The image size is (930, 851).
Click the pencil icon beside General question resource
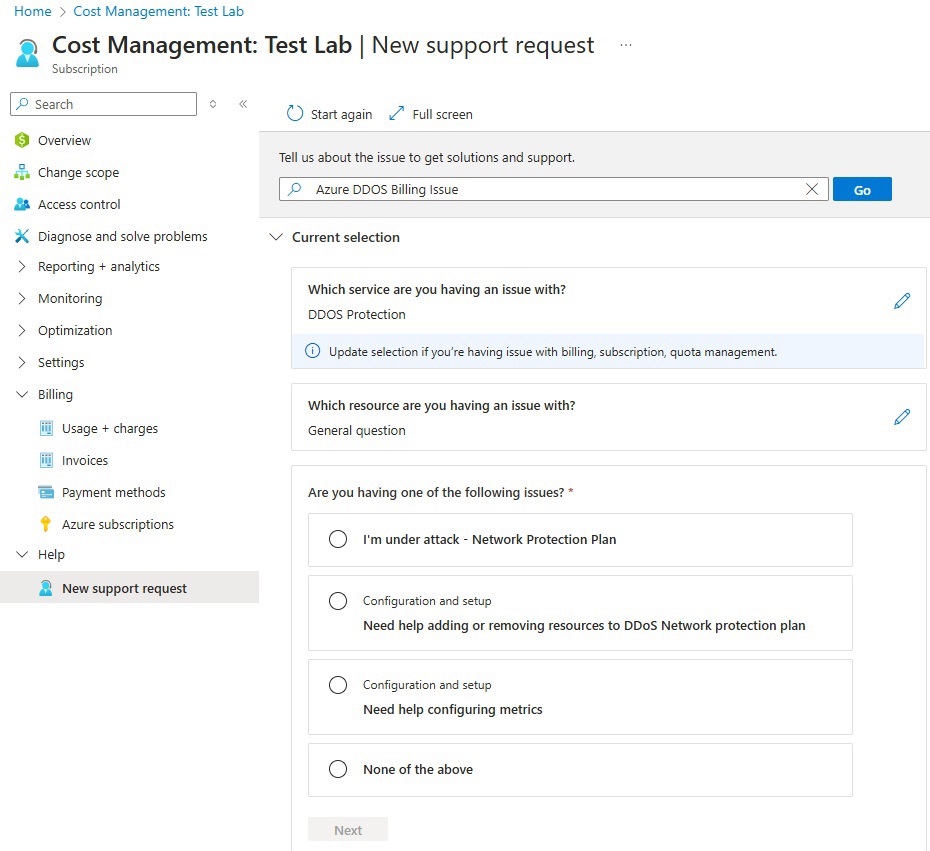[902, 417]
